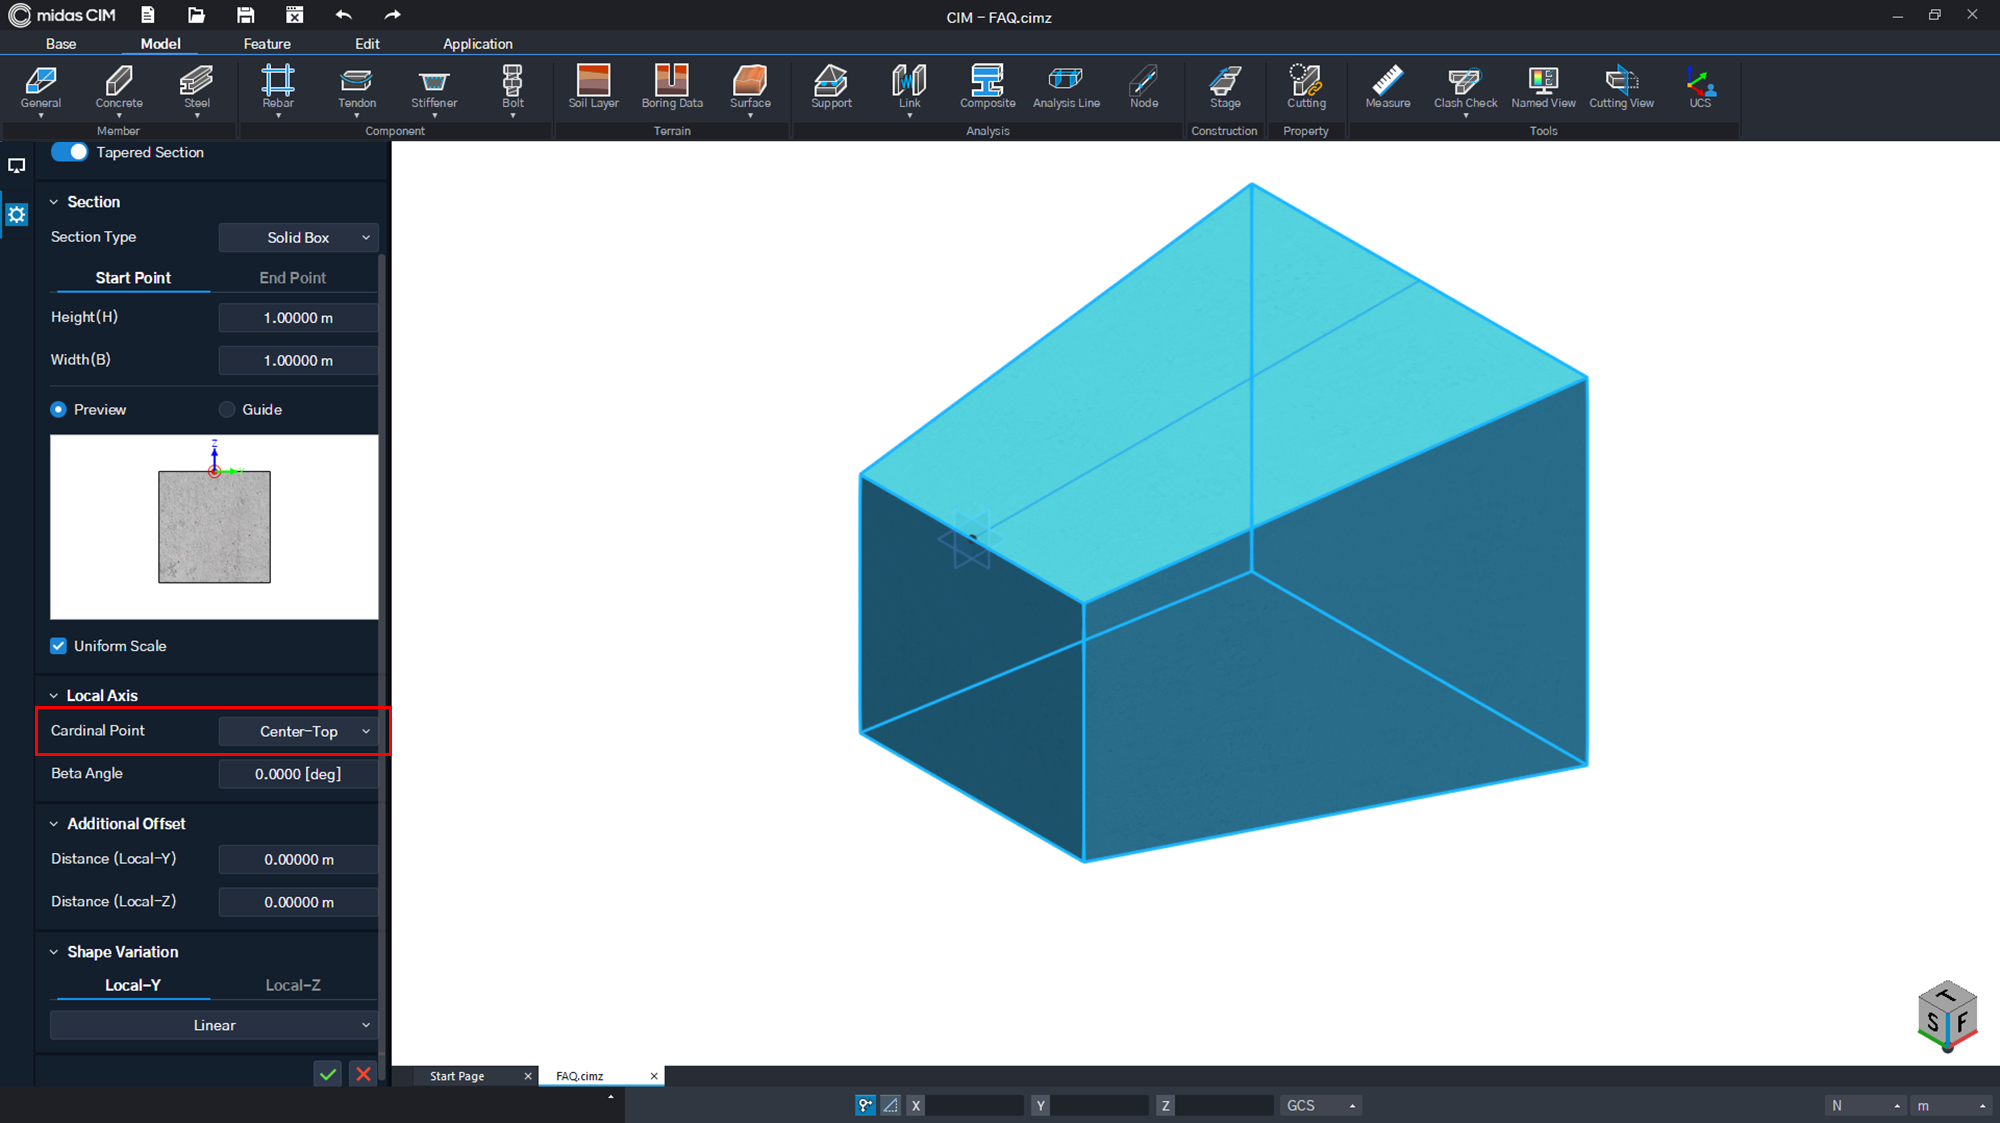Select the Preview radio button

[x=58, y=409]
